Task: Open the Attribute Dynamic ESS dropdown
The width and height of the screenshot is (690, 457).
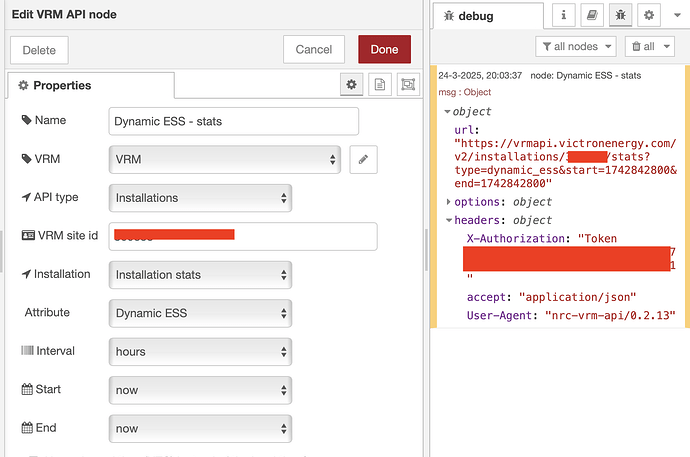Action: pyautogui.click(x=200, y=313)
